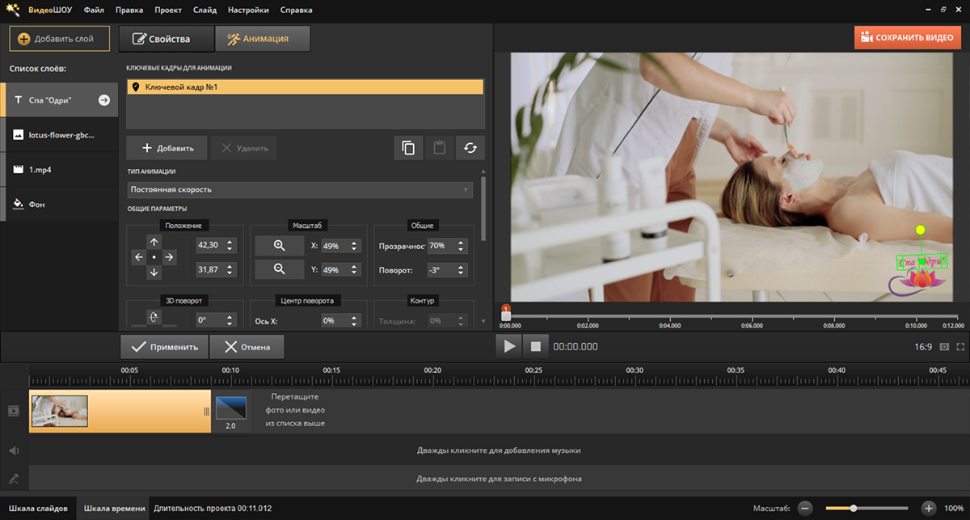Switch to Шкала времени view

click(x=114, y=508)
